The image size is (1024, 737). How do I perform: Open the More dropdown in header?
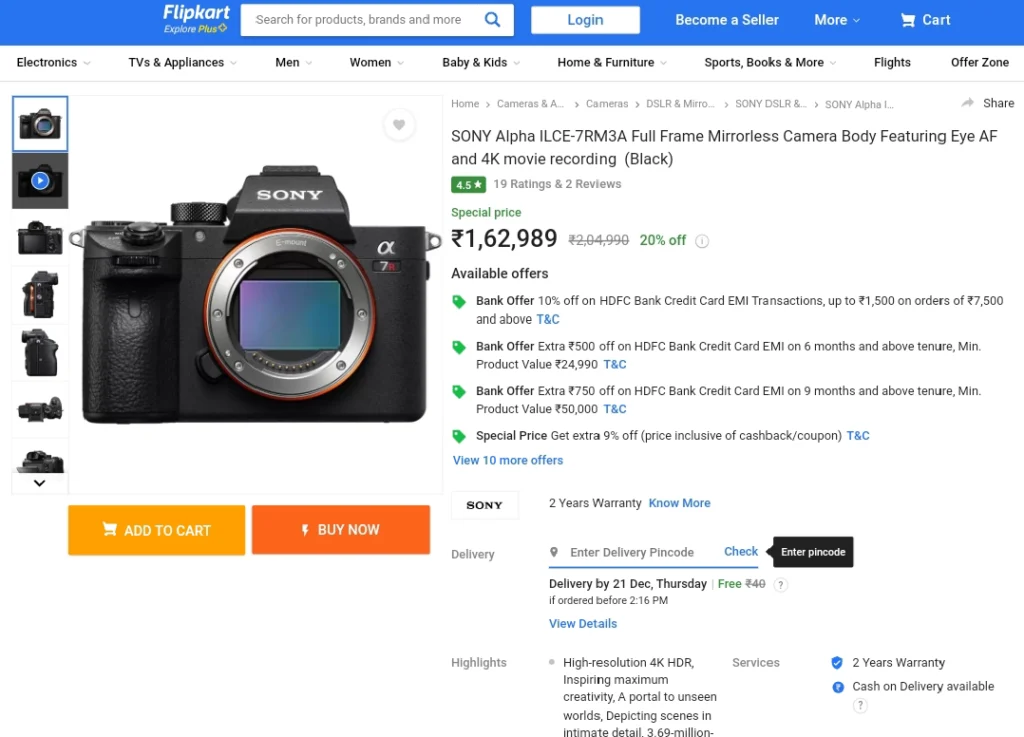[837, 20]
